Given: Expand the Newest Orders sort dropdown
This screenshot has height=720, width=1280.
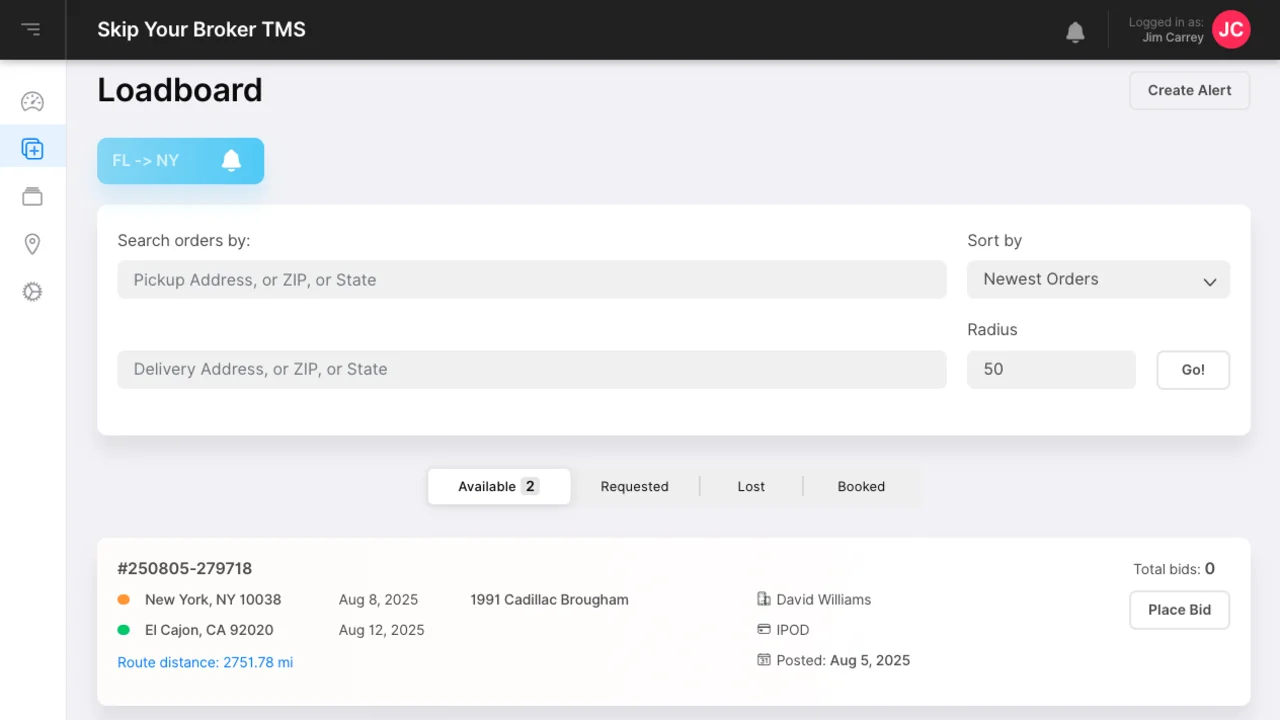Looking at the screenshot, I should click(x=1098, y=280).
